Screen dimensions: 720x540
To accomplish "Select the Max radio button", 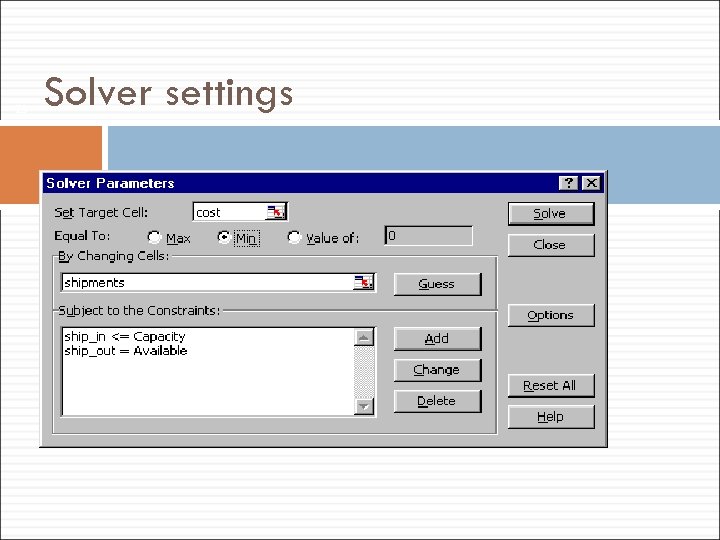I will (154, 237).
